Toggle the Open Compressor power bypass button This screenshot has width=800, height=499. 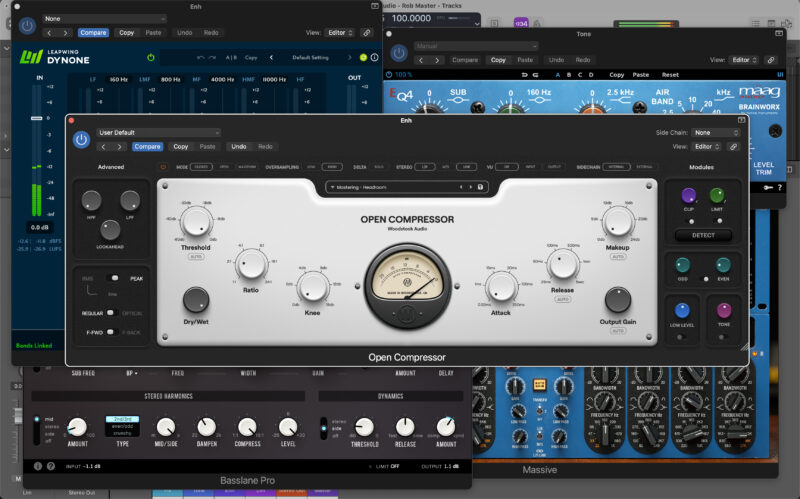(82, 139)
